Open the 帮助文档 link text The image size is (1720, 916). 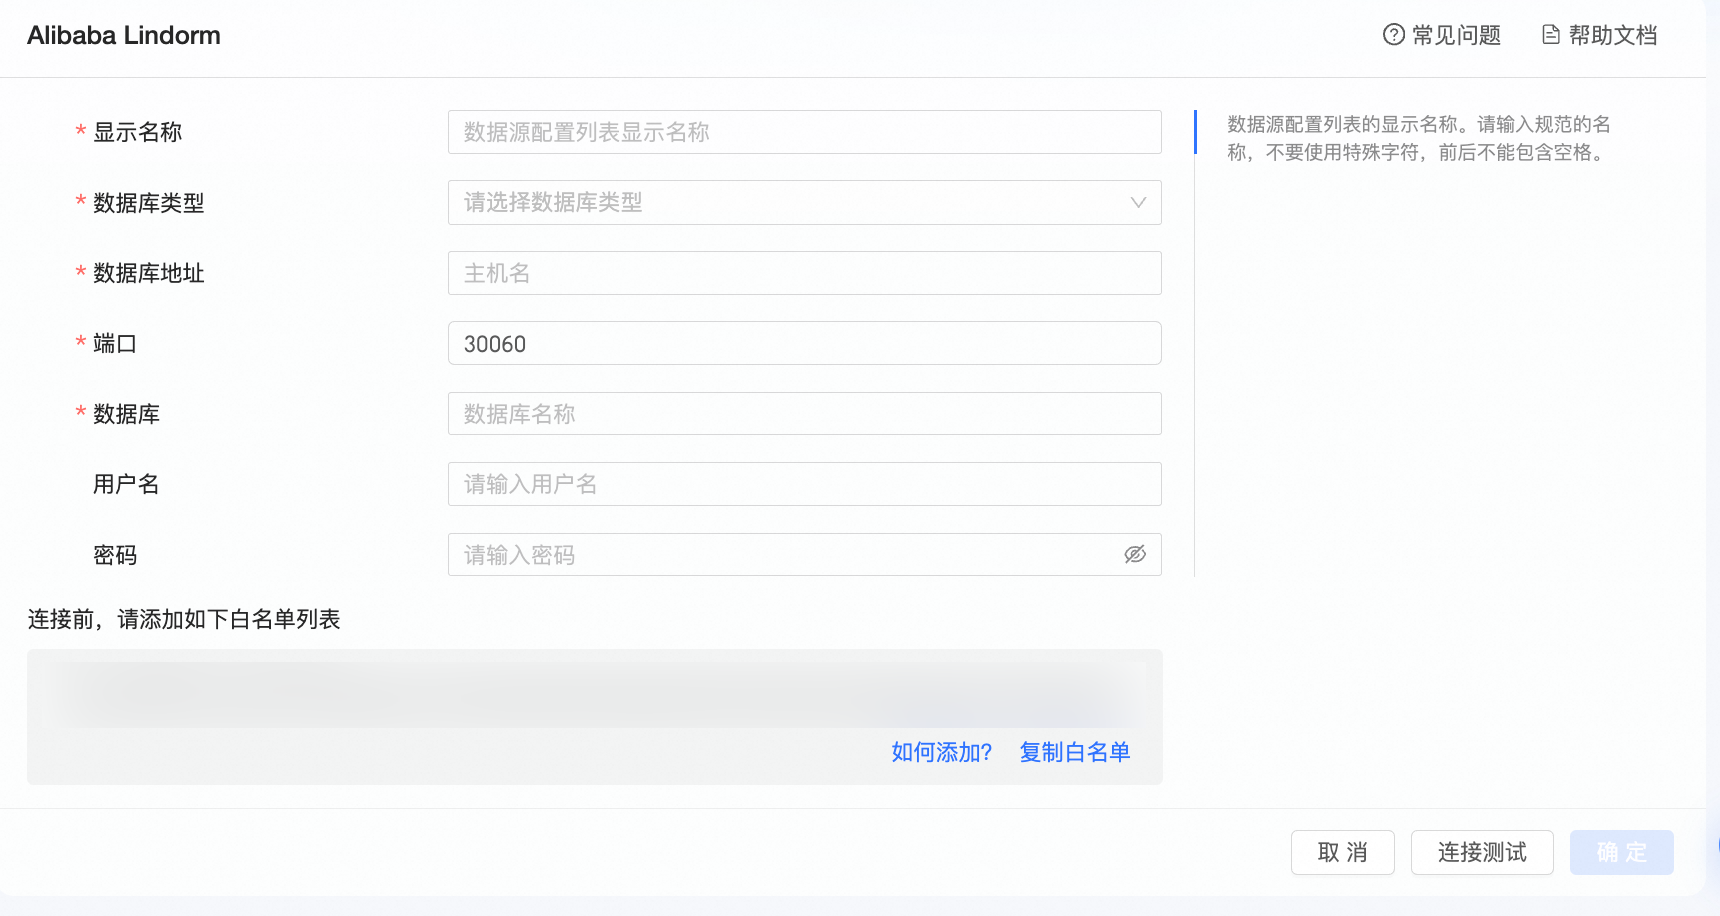tap(1613, 35)
